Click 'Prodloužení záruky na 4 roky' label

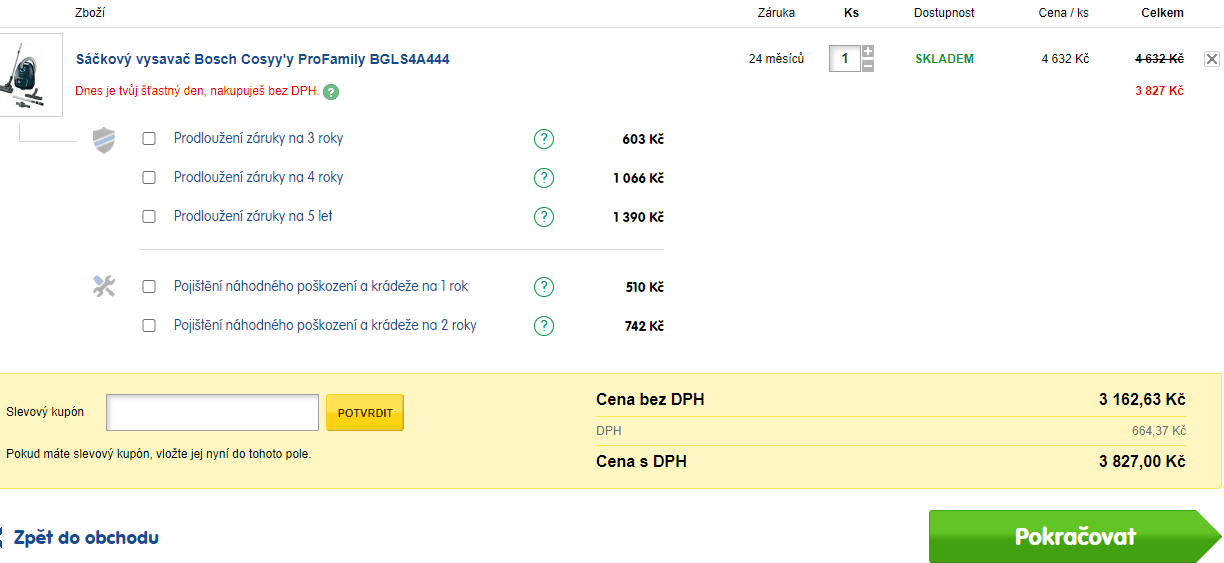[258, 178]
